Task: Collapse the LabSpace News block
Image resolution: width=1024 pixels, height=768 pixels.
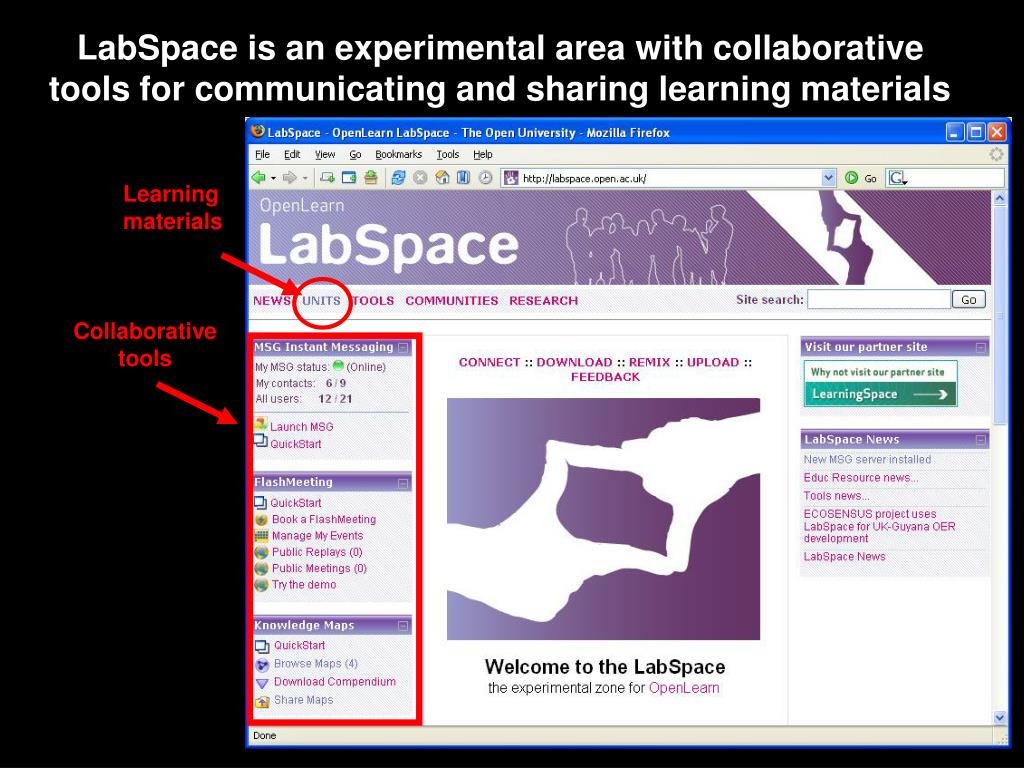Action: coord(980,440)
